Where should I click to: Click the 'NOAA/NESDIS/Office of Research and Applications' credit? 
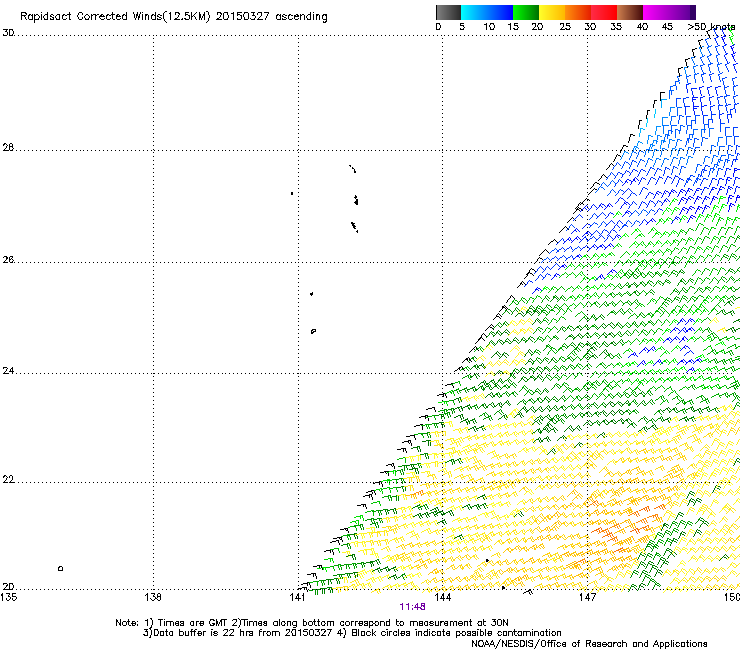(589, 644)
